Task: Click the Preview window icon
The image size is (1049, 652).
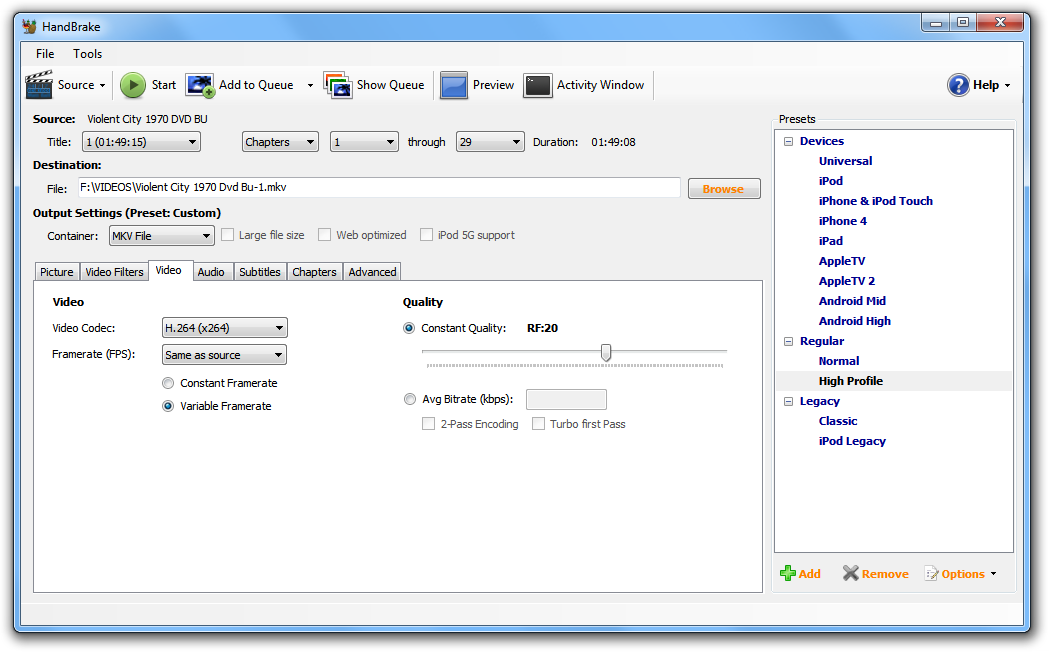Action: tap(454, 86)
